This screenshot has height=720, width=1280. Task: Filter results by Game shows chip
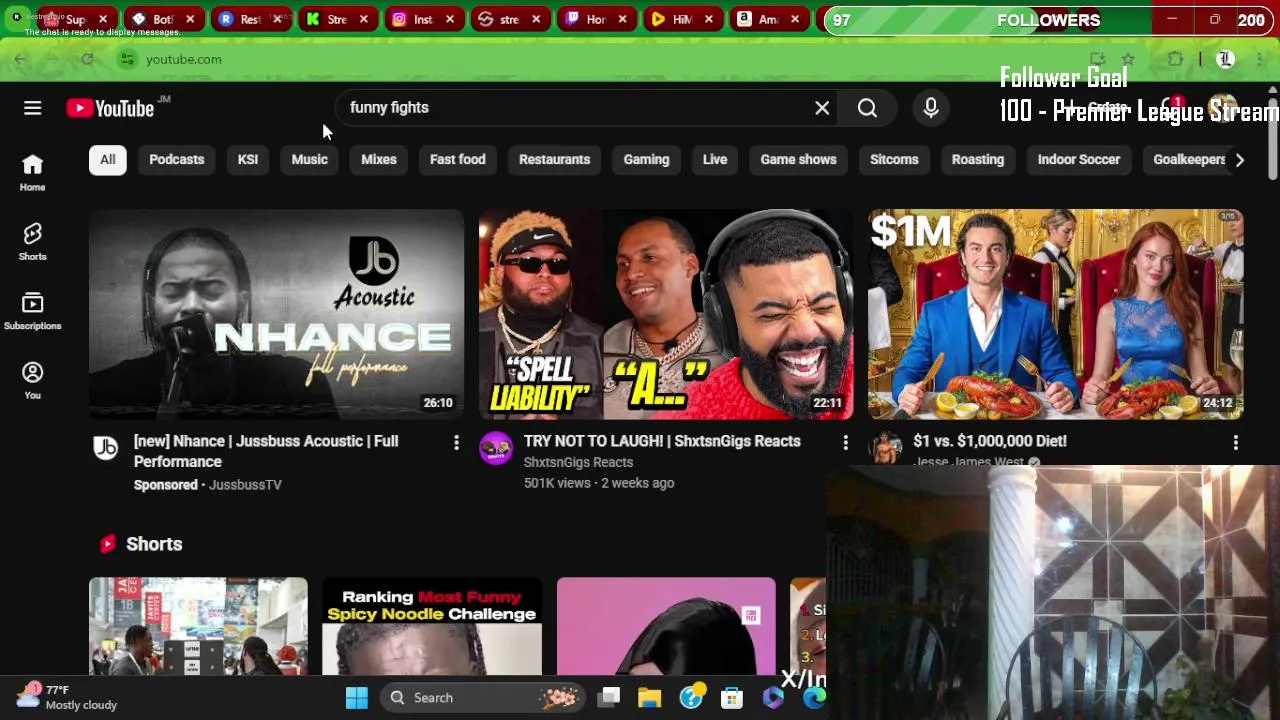click(798, 160)
